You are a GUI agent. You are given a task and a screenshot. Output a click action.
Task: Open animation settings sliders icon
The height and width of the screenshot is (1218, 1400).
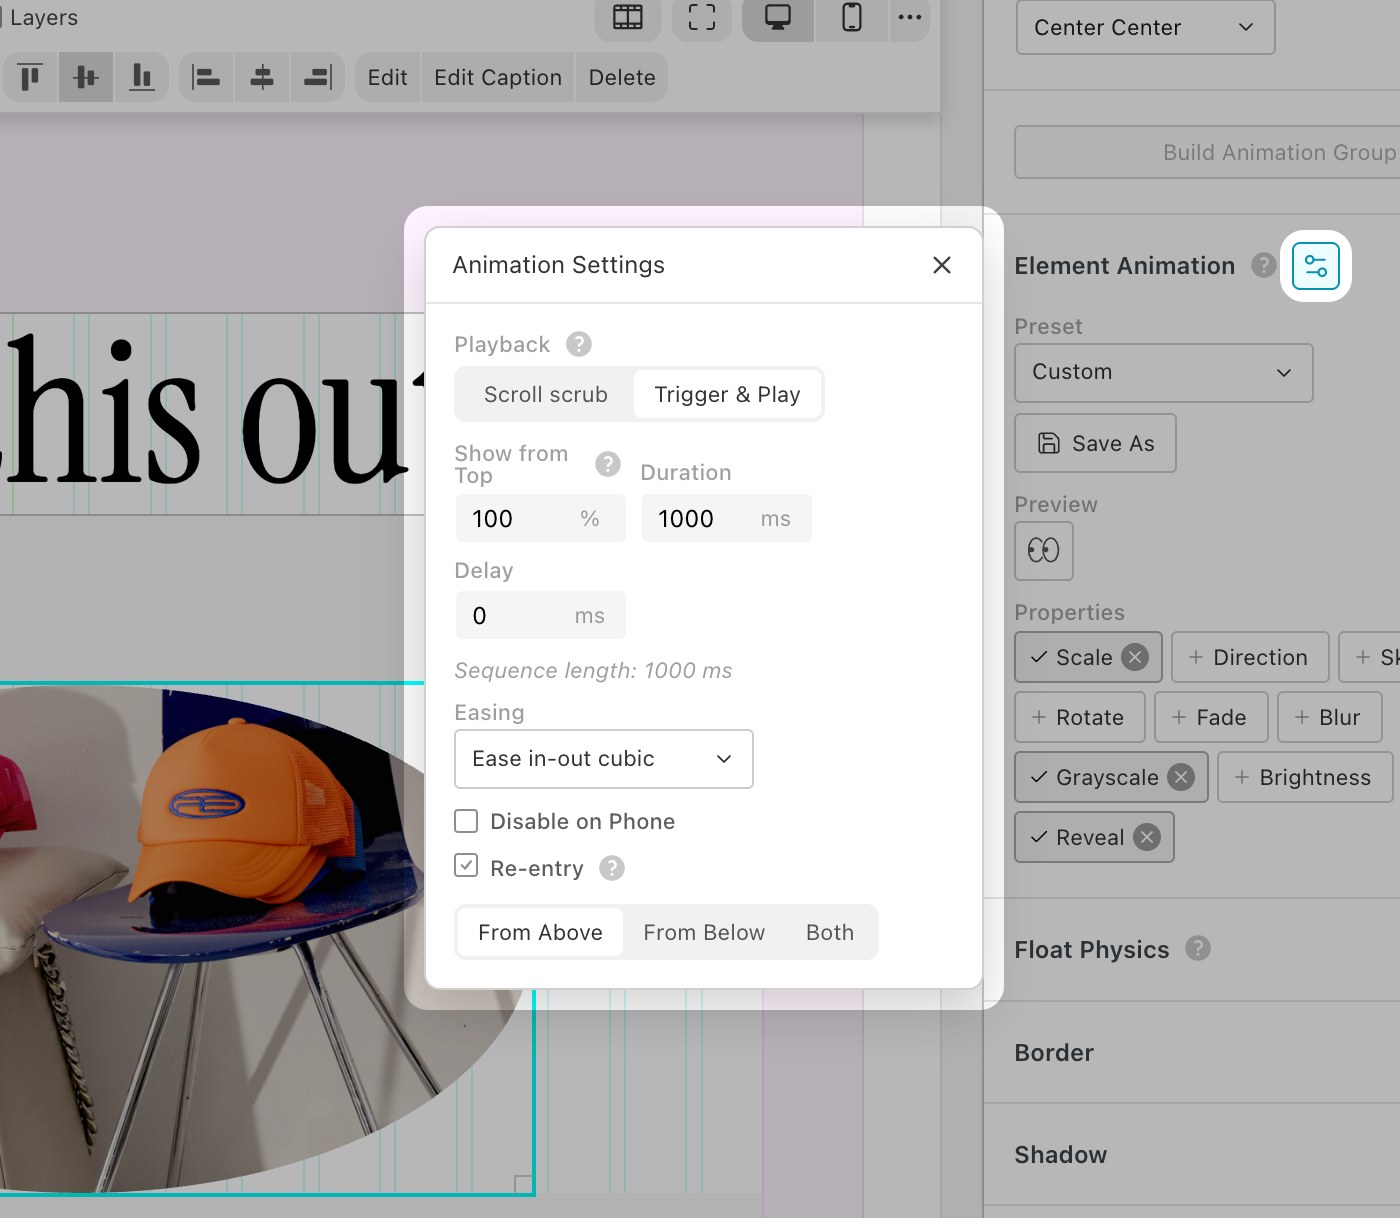[x=1316, y=266]
